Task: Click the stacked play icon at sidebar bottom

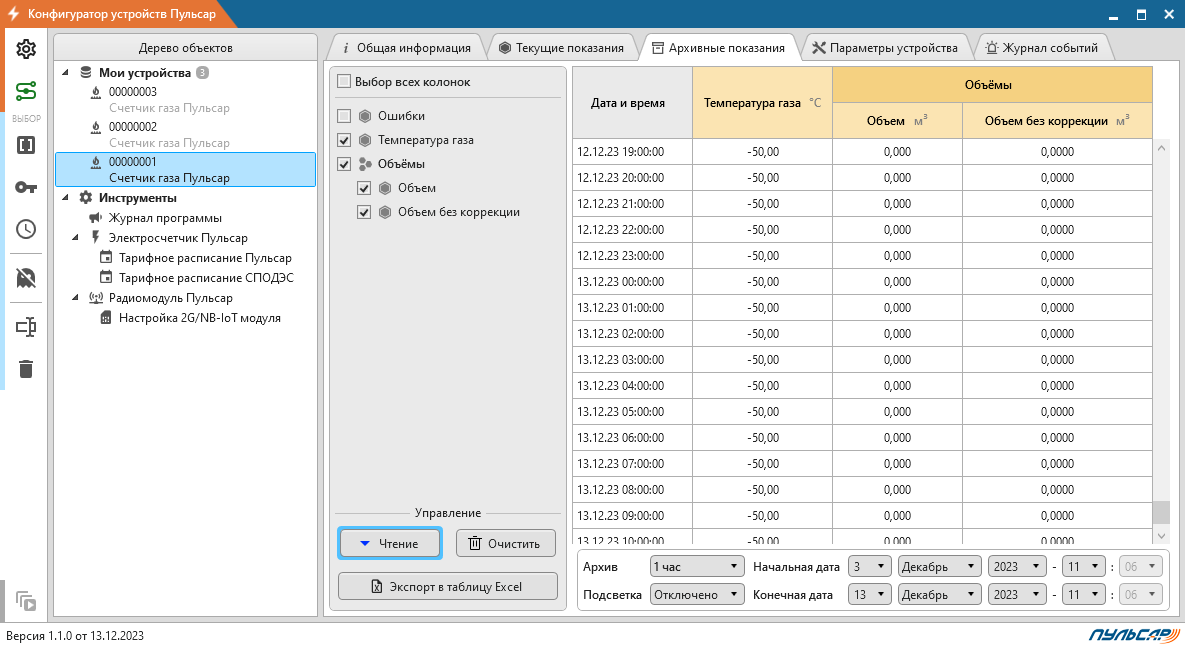Action: (x=26, y=601)
